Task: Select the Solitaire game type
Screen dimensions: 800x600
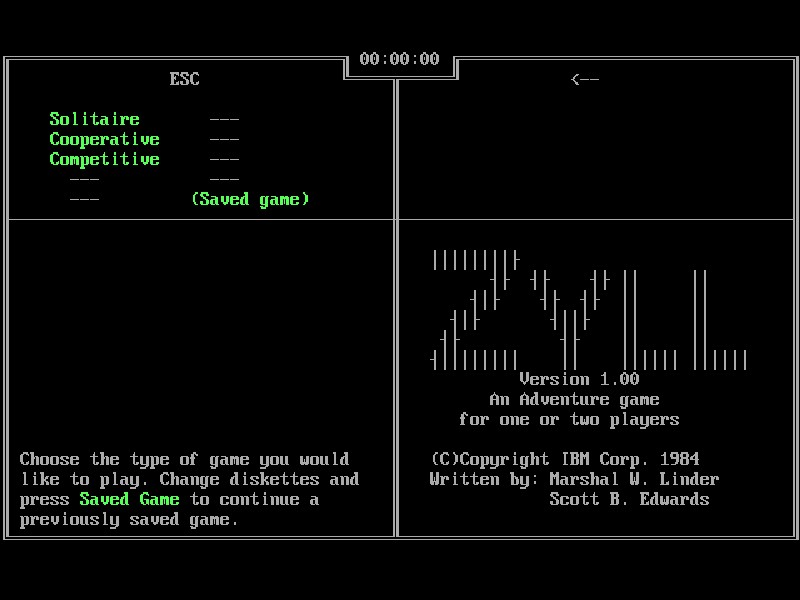Action: tap(94, 119)
